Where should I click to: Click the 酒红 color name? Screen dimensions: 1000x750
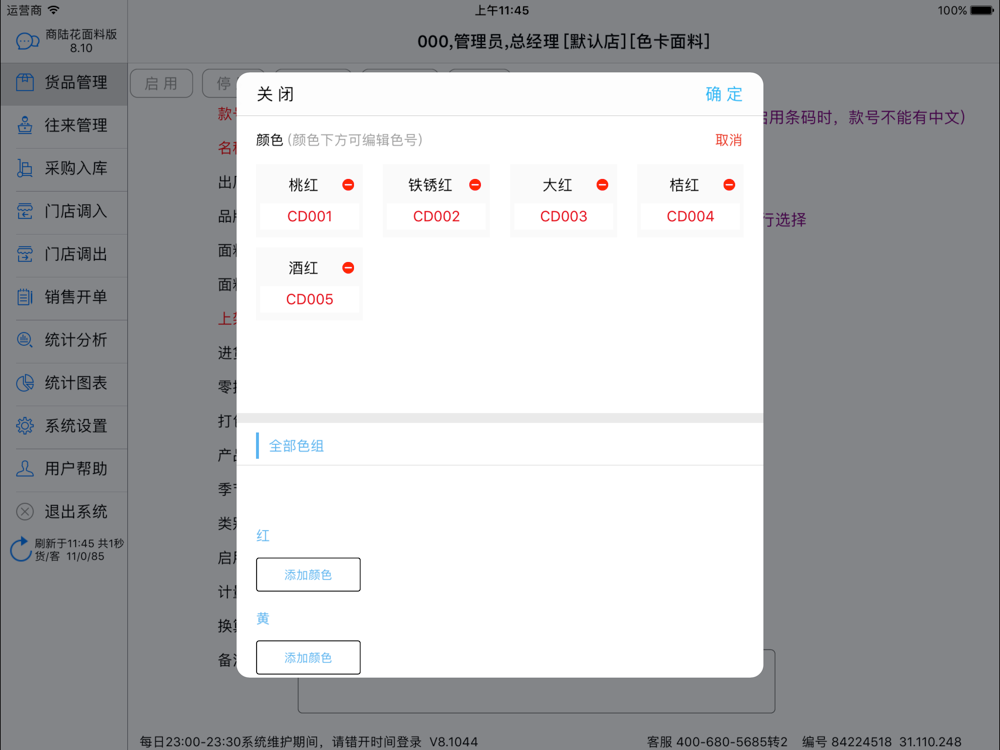(303, 268)
